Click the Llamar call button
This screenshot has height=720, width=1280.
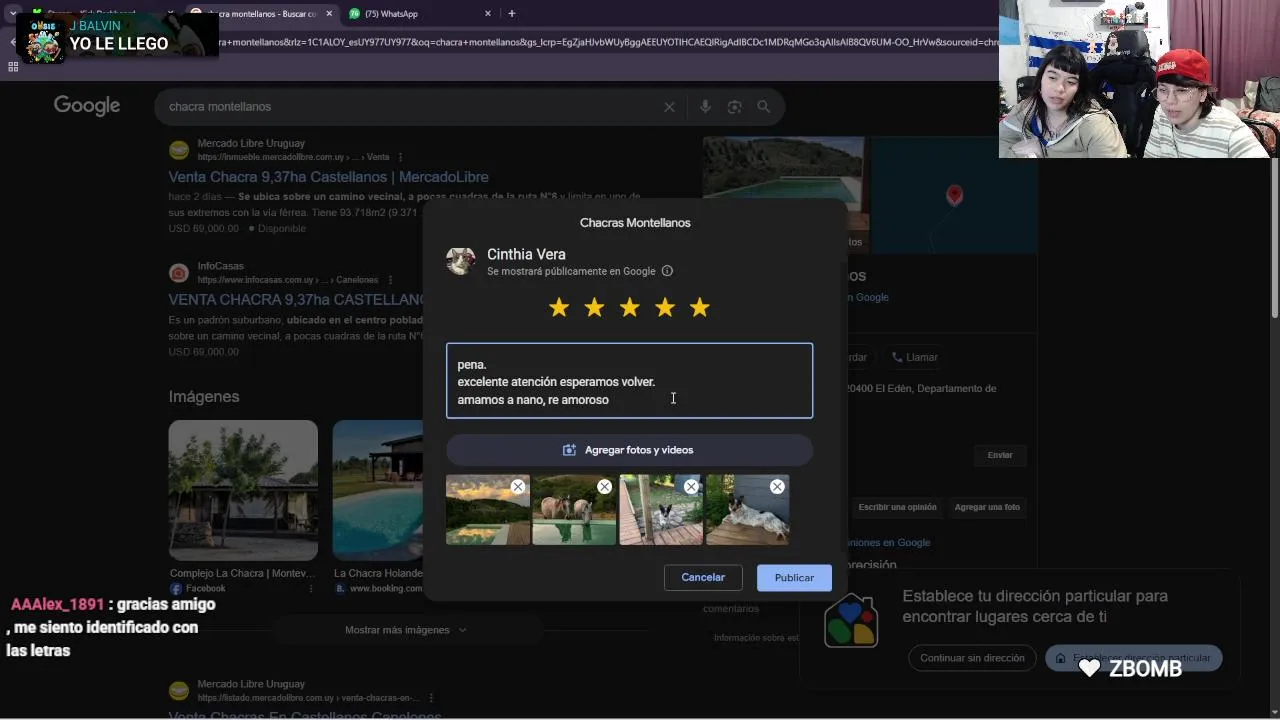[x=915, y=357]
